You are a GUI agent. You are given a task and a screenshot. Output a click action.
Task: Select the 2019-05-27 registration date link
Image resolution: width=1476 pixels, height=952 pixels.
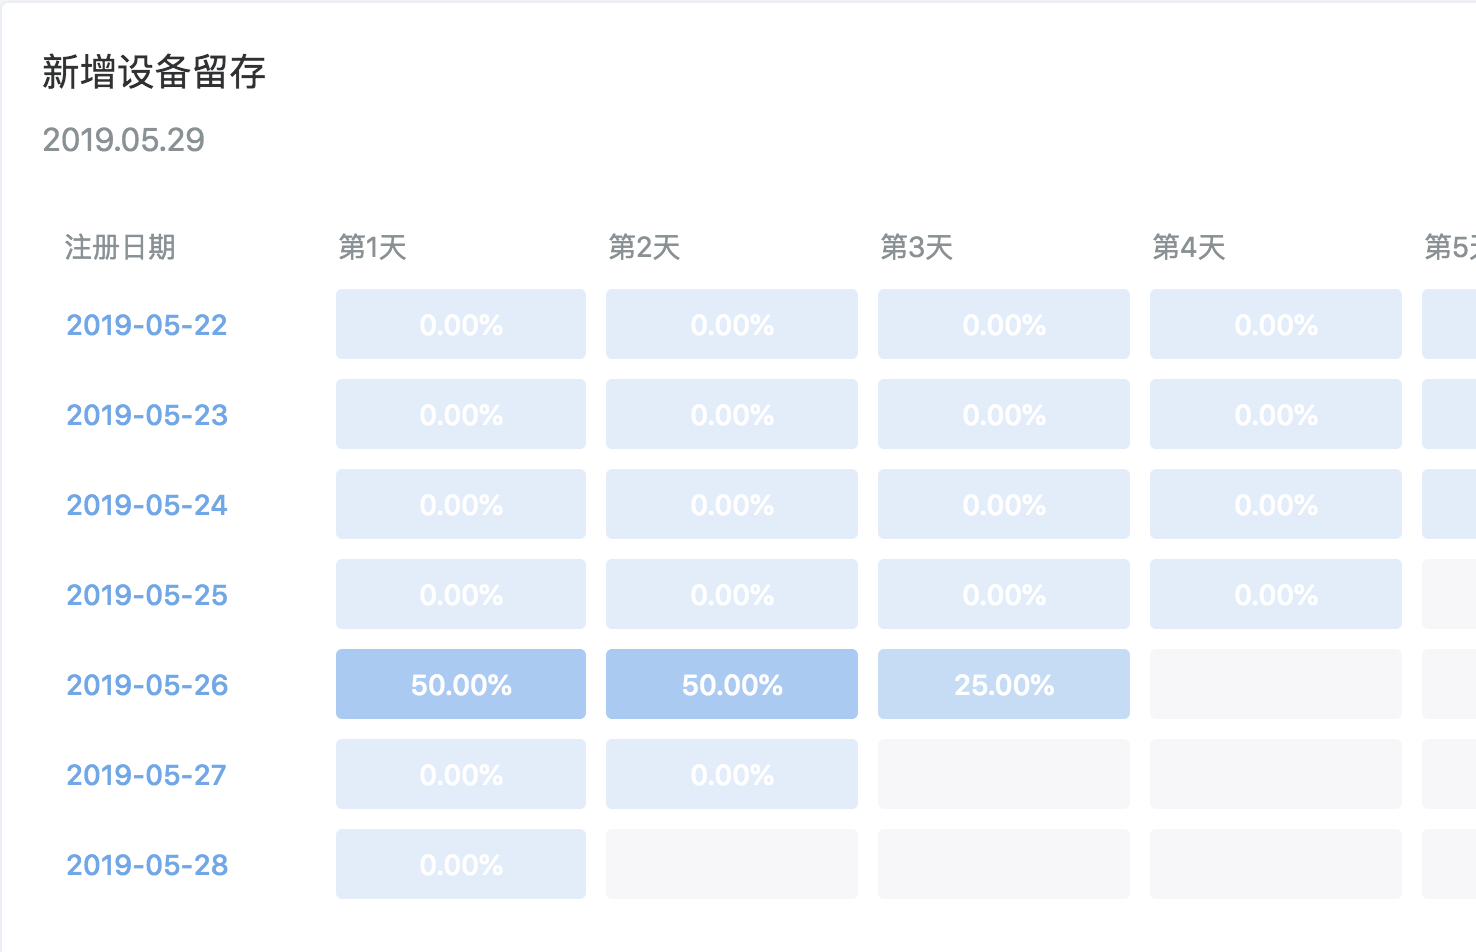point(147,775)
